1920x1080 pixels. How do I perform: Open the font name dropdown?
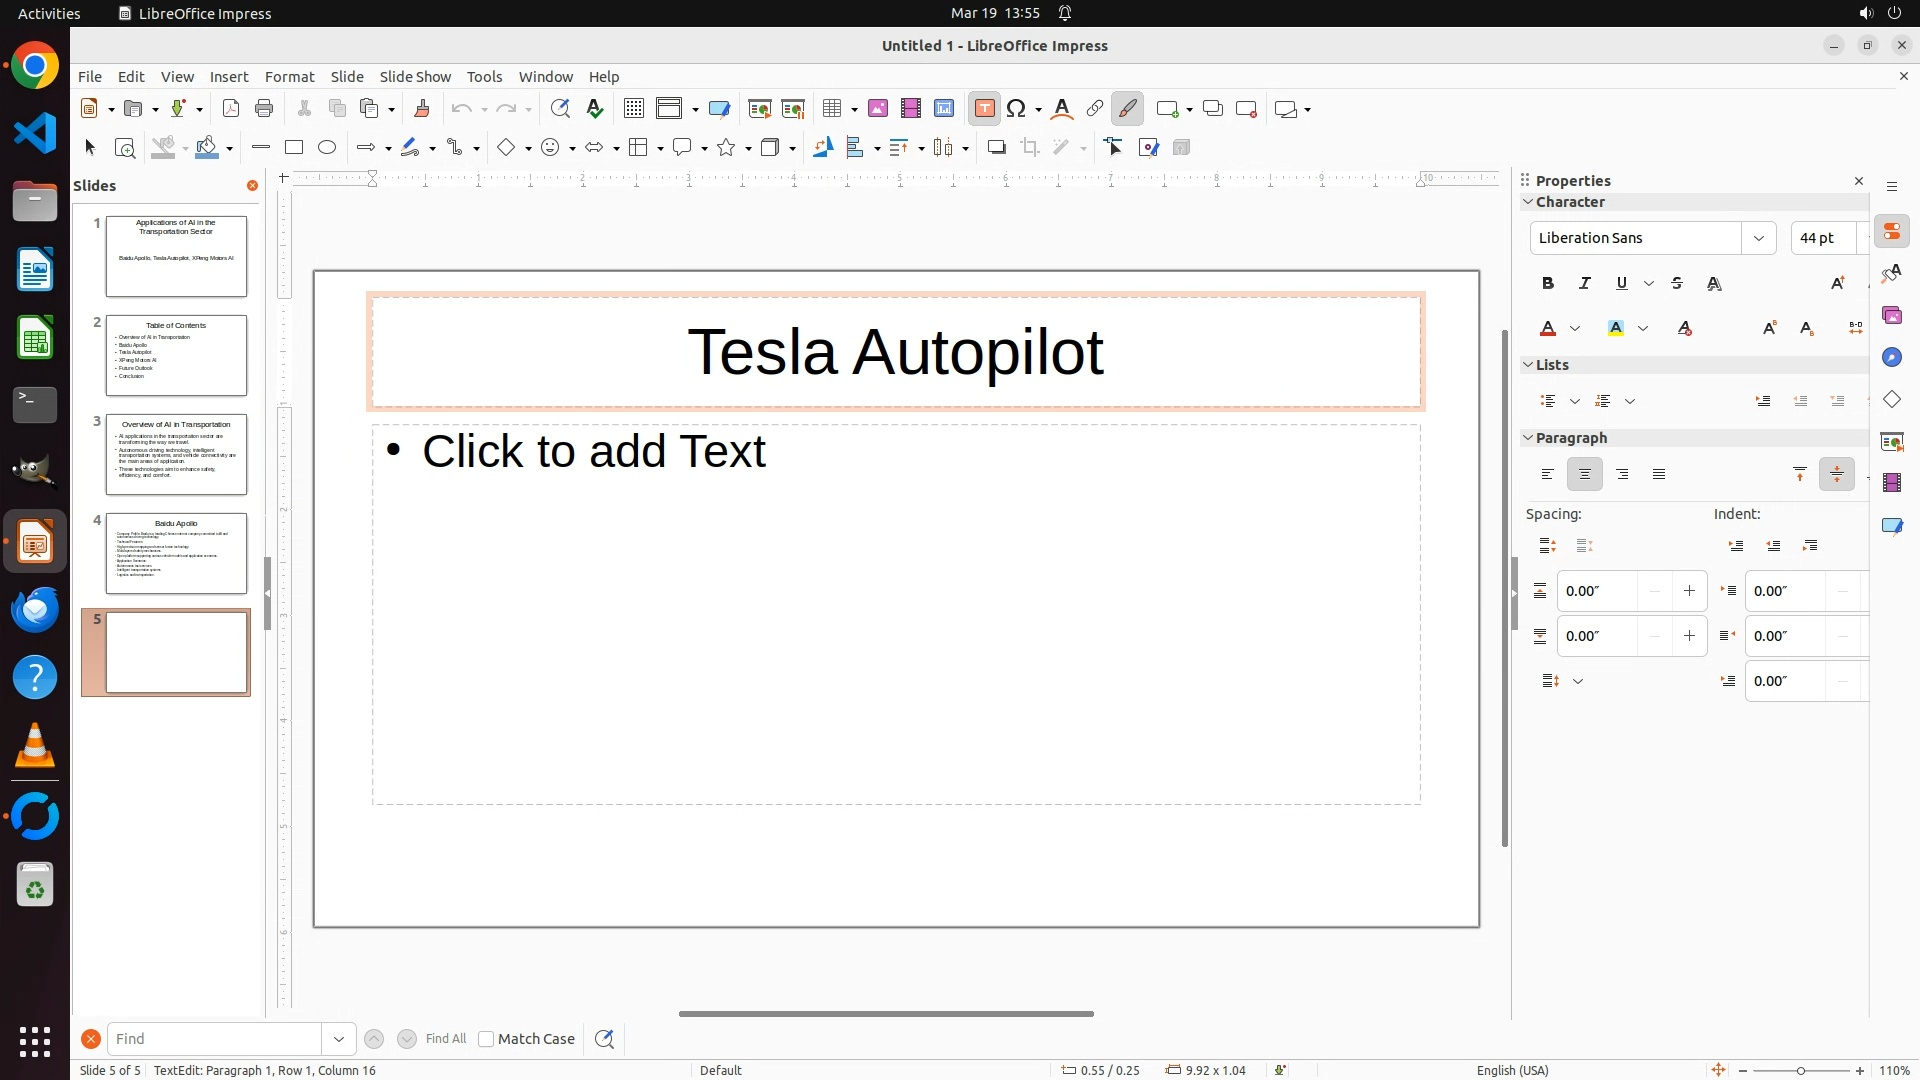1758,238
